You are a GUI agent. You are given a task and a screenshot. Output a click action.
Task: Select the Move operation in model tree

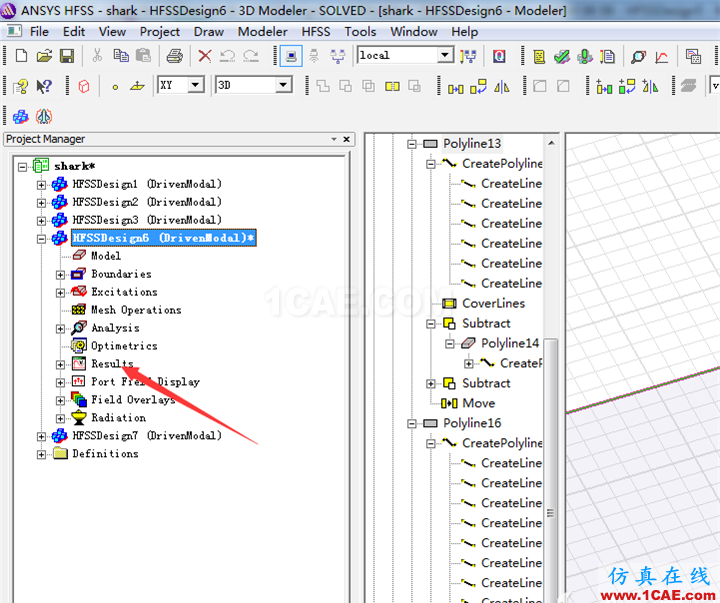click(x=478, y=403)
